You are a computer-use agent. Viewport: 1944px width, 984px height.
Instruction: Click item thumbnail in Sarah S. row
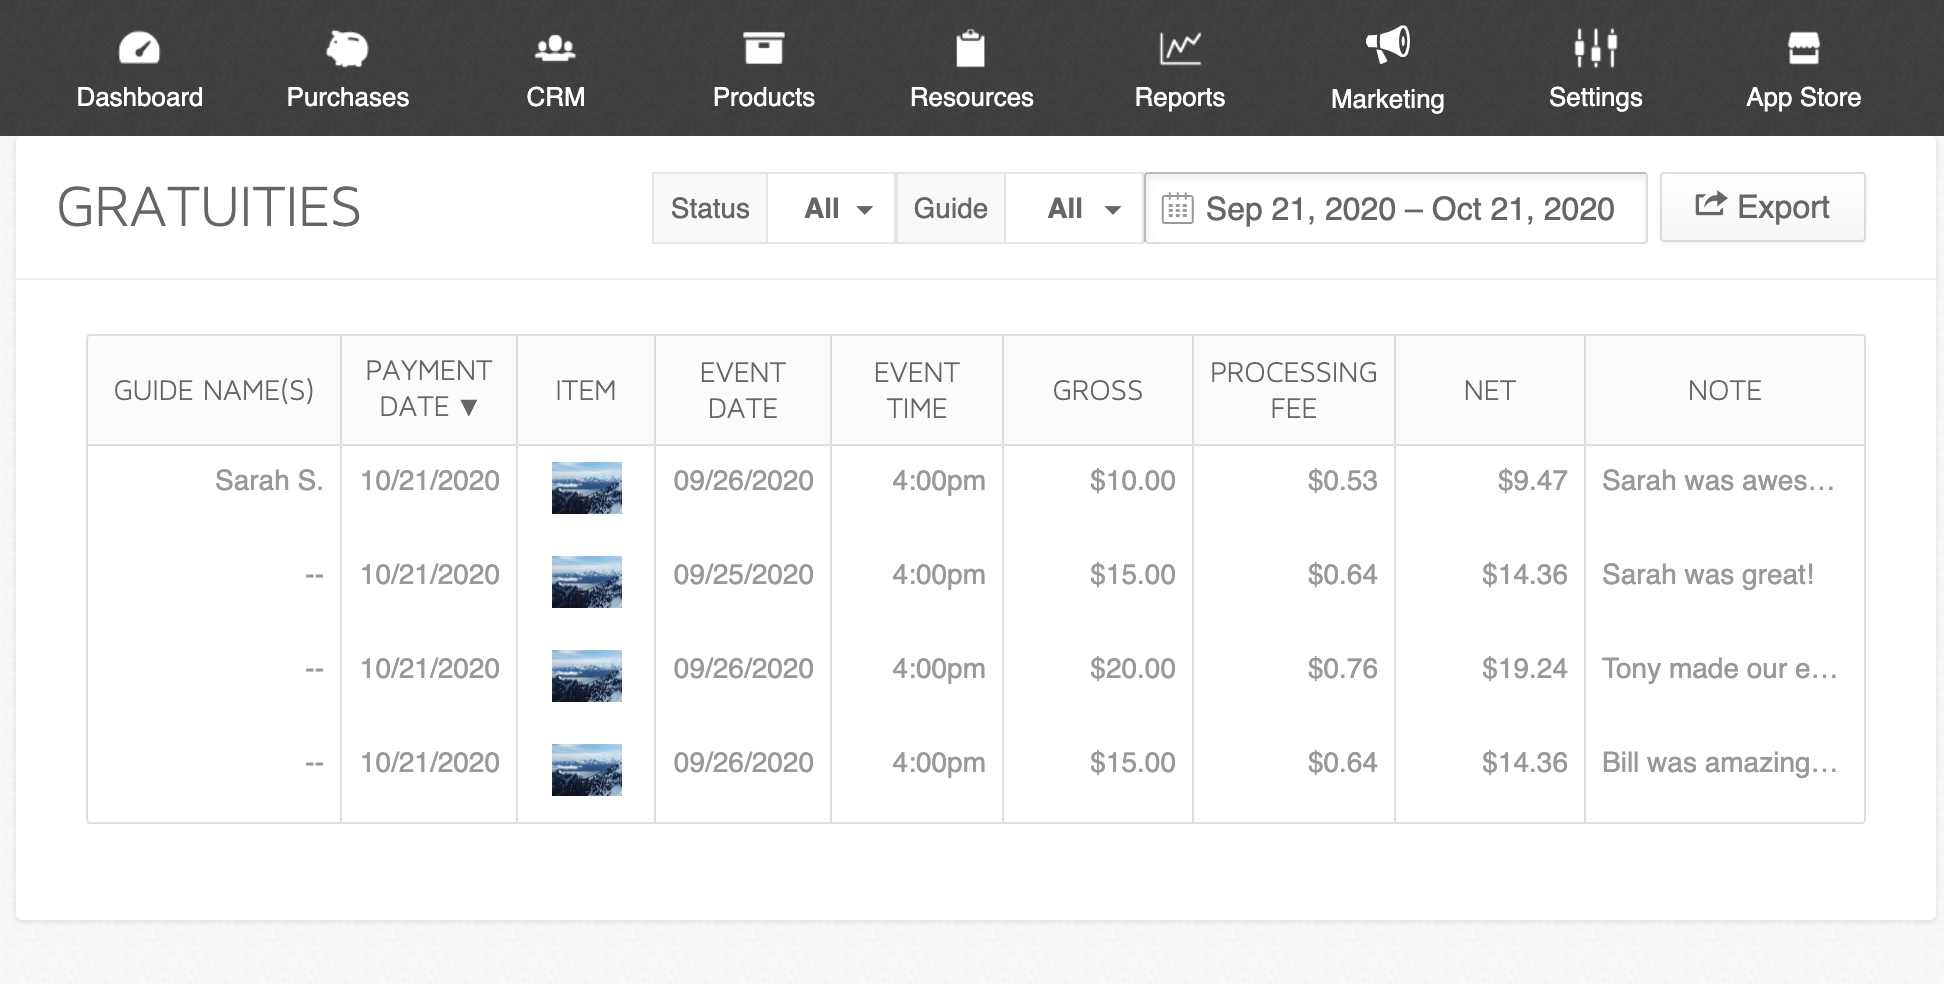click(587, 488)
